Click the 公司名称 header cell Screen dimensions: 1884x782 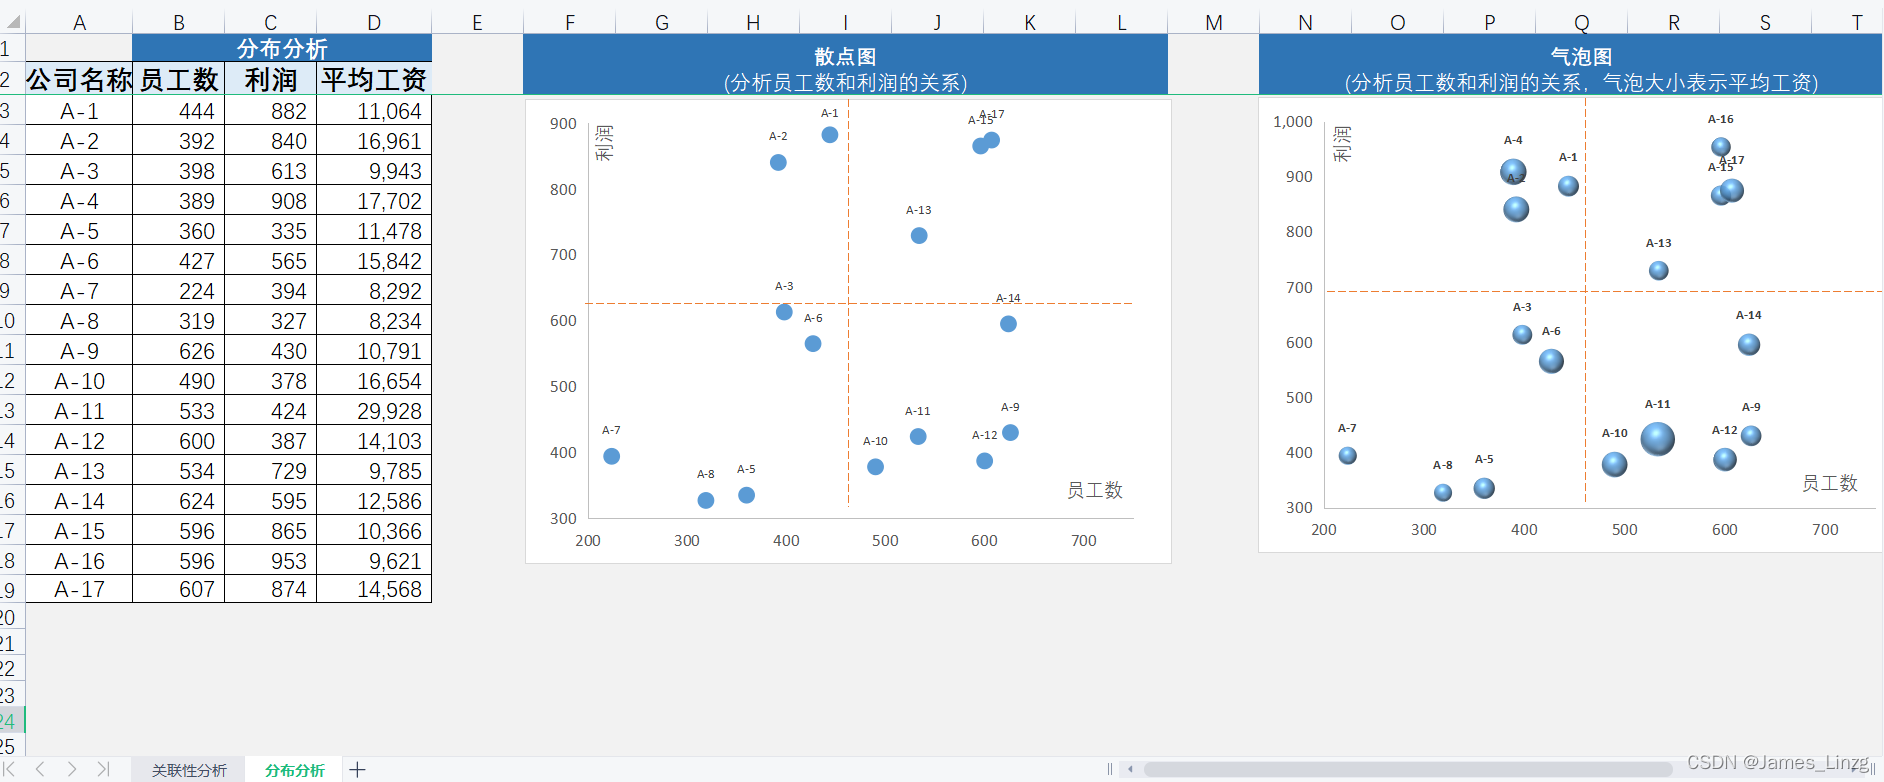click(x=79, y=79)
